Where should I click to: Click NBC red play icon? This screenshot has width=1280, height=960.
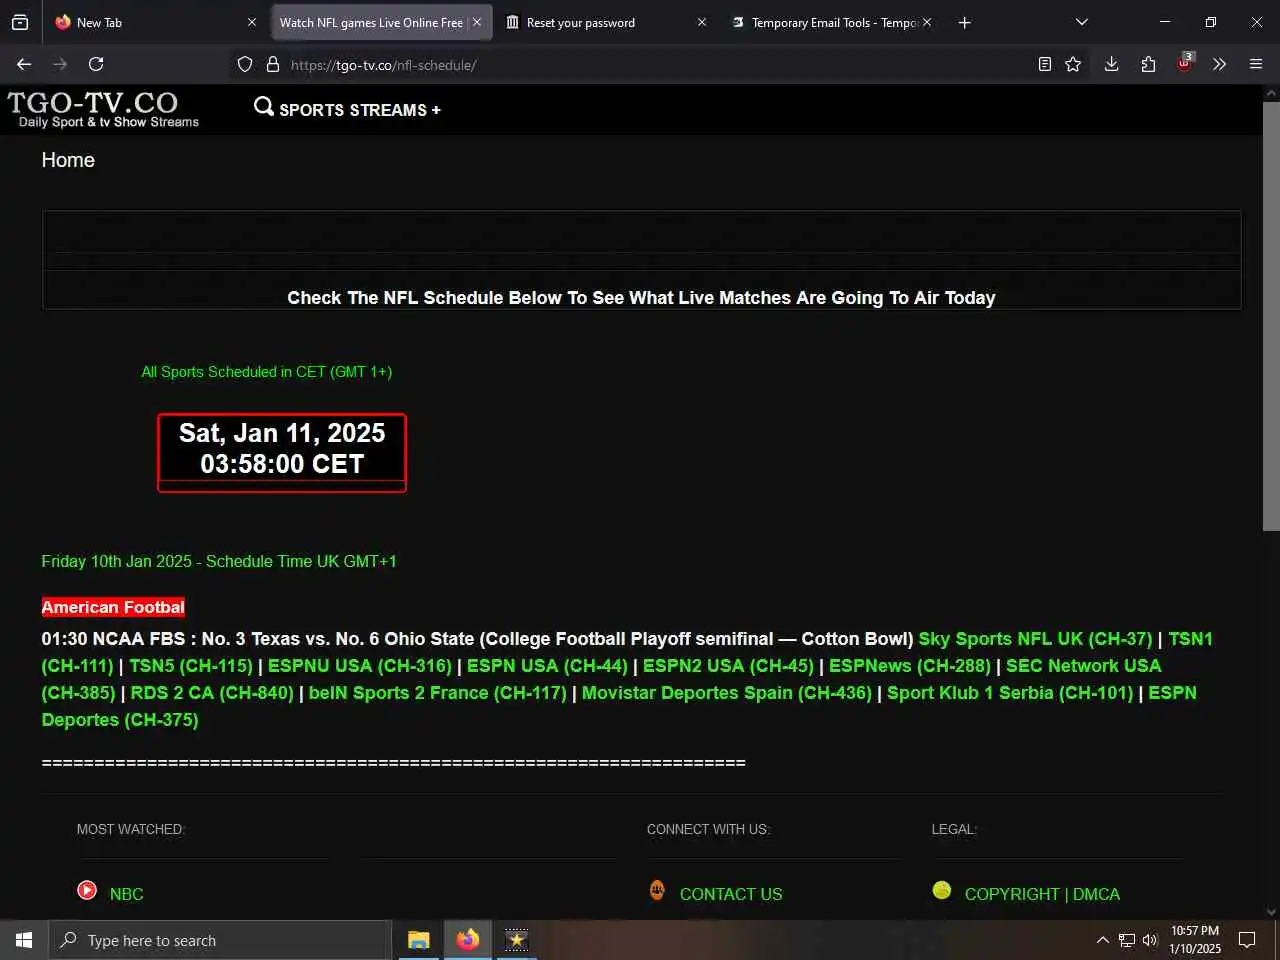87,890
